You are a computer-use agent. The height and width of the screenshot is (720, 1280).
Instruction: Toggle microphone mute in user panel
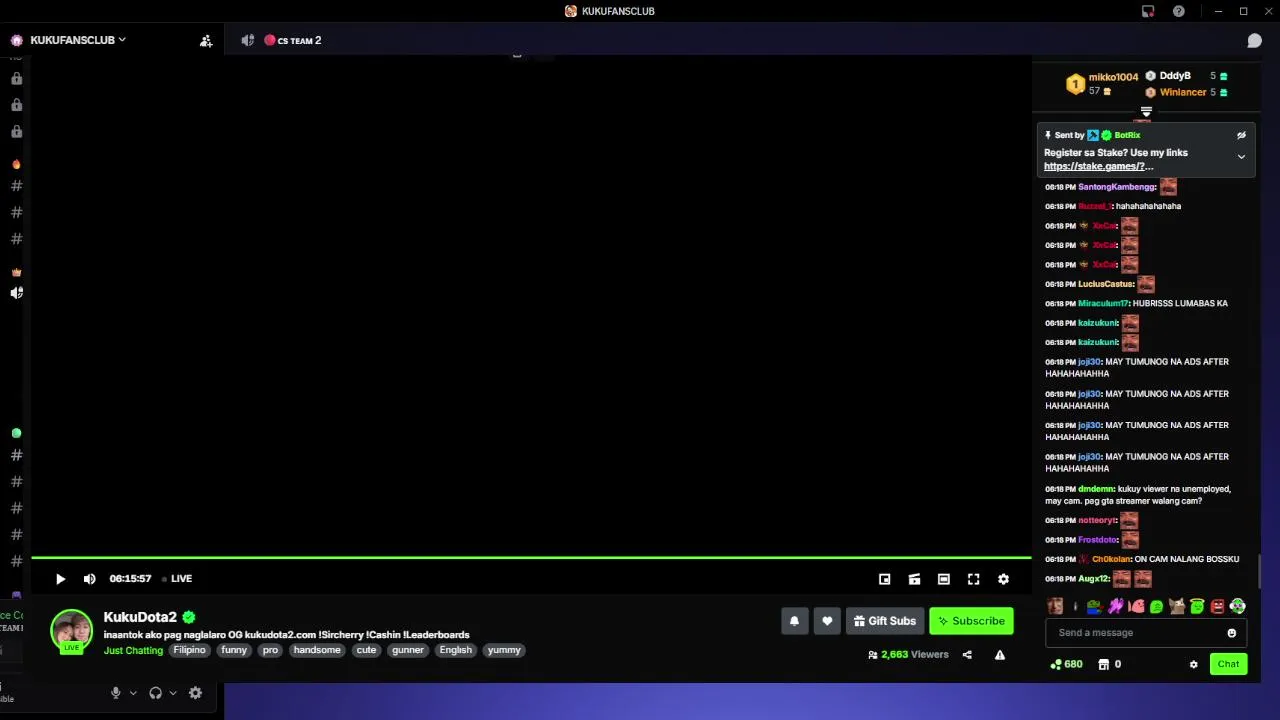click(x=116, y=693)
